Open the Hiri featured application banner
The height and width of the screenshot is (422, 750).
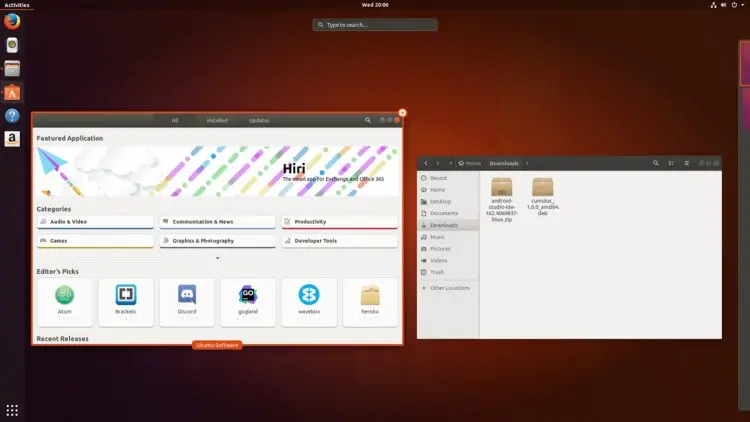tap(217, 171)
